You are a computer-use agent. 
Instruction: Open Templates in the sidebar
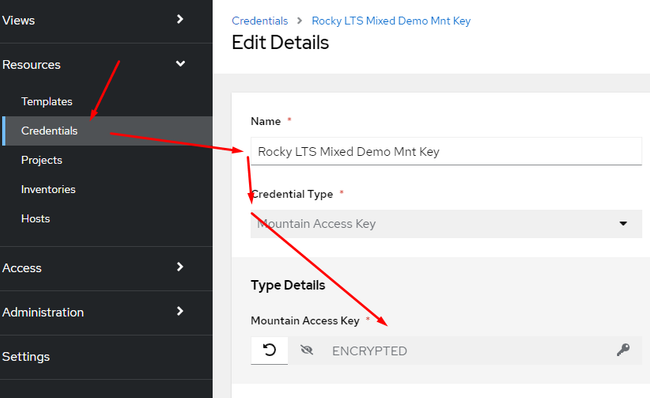click(47, 102)
